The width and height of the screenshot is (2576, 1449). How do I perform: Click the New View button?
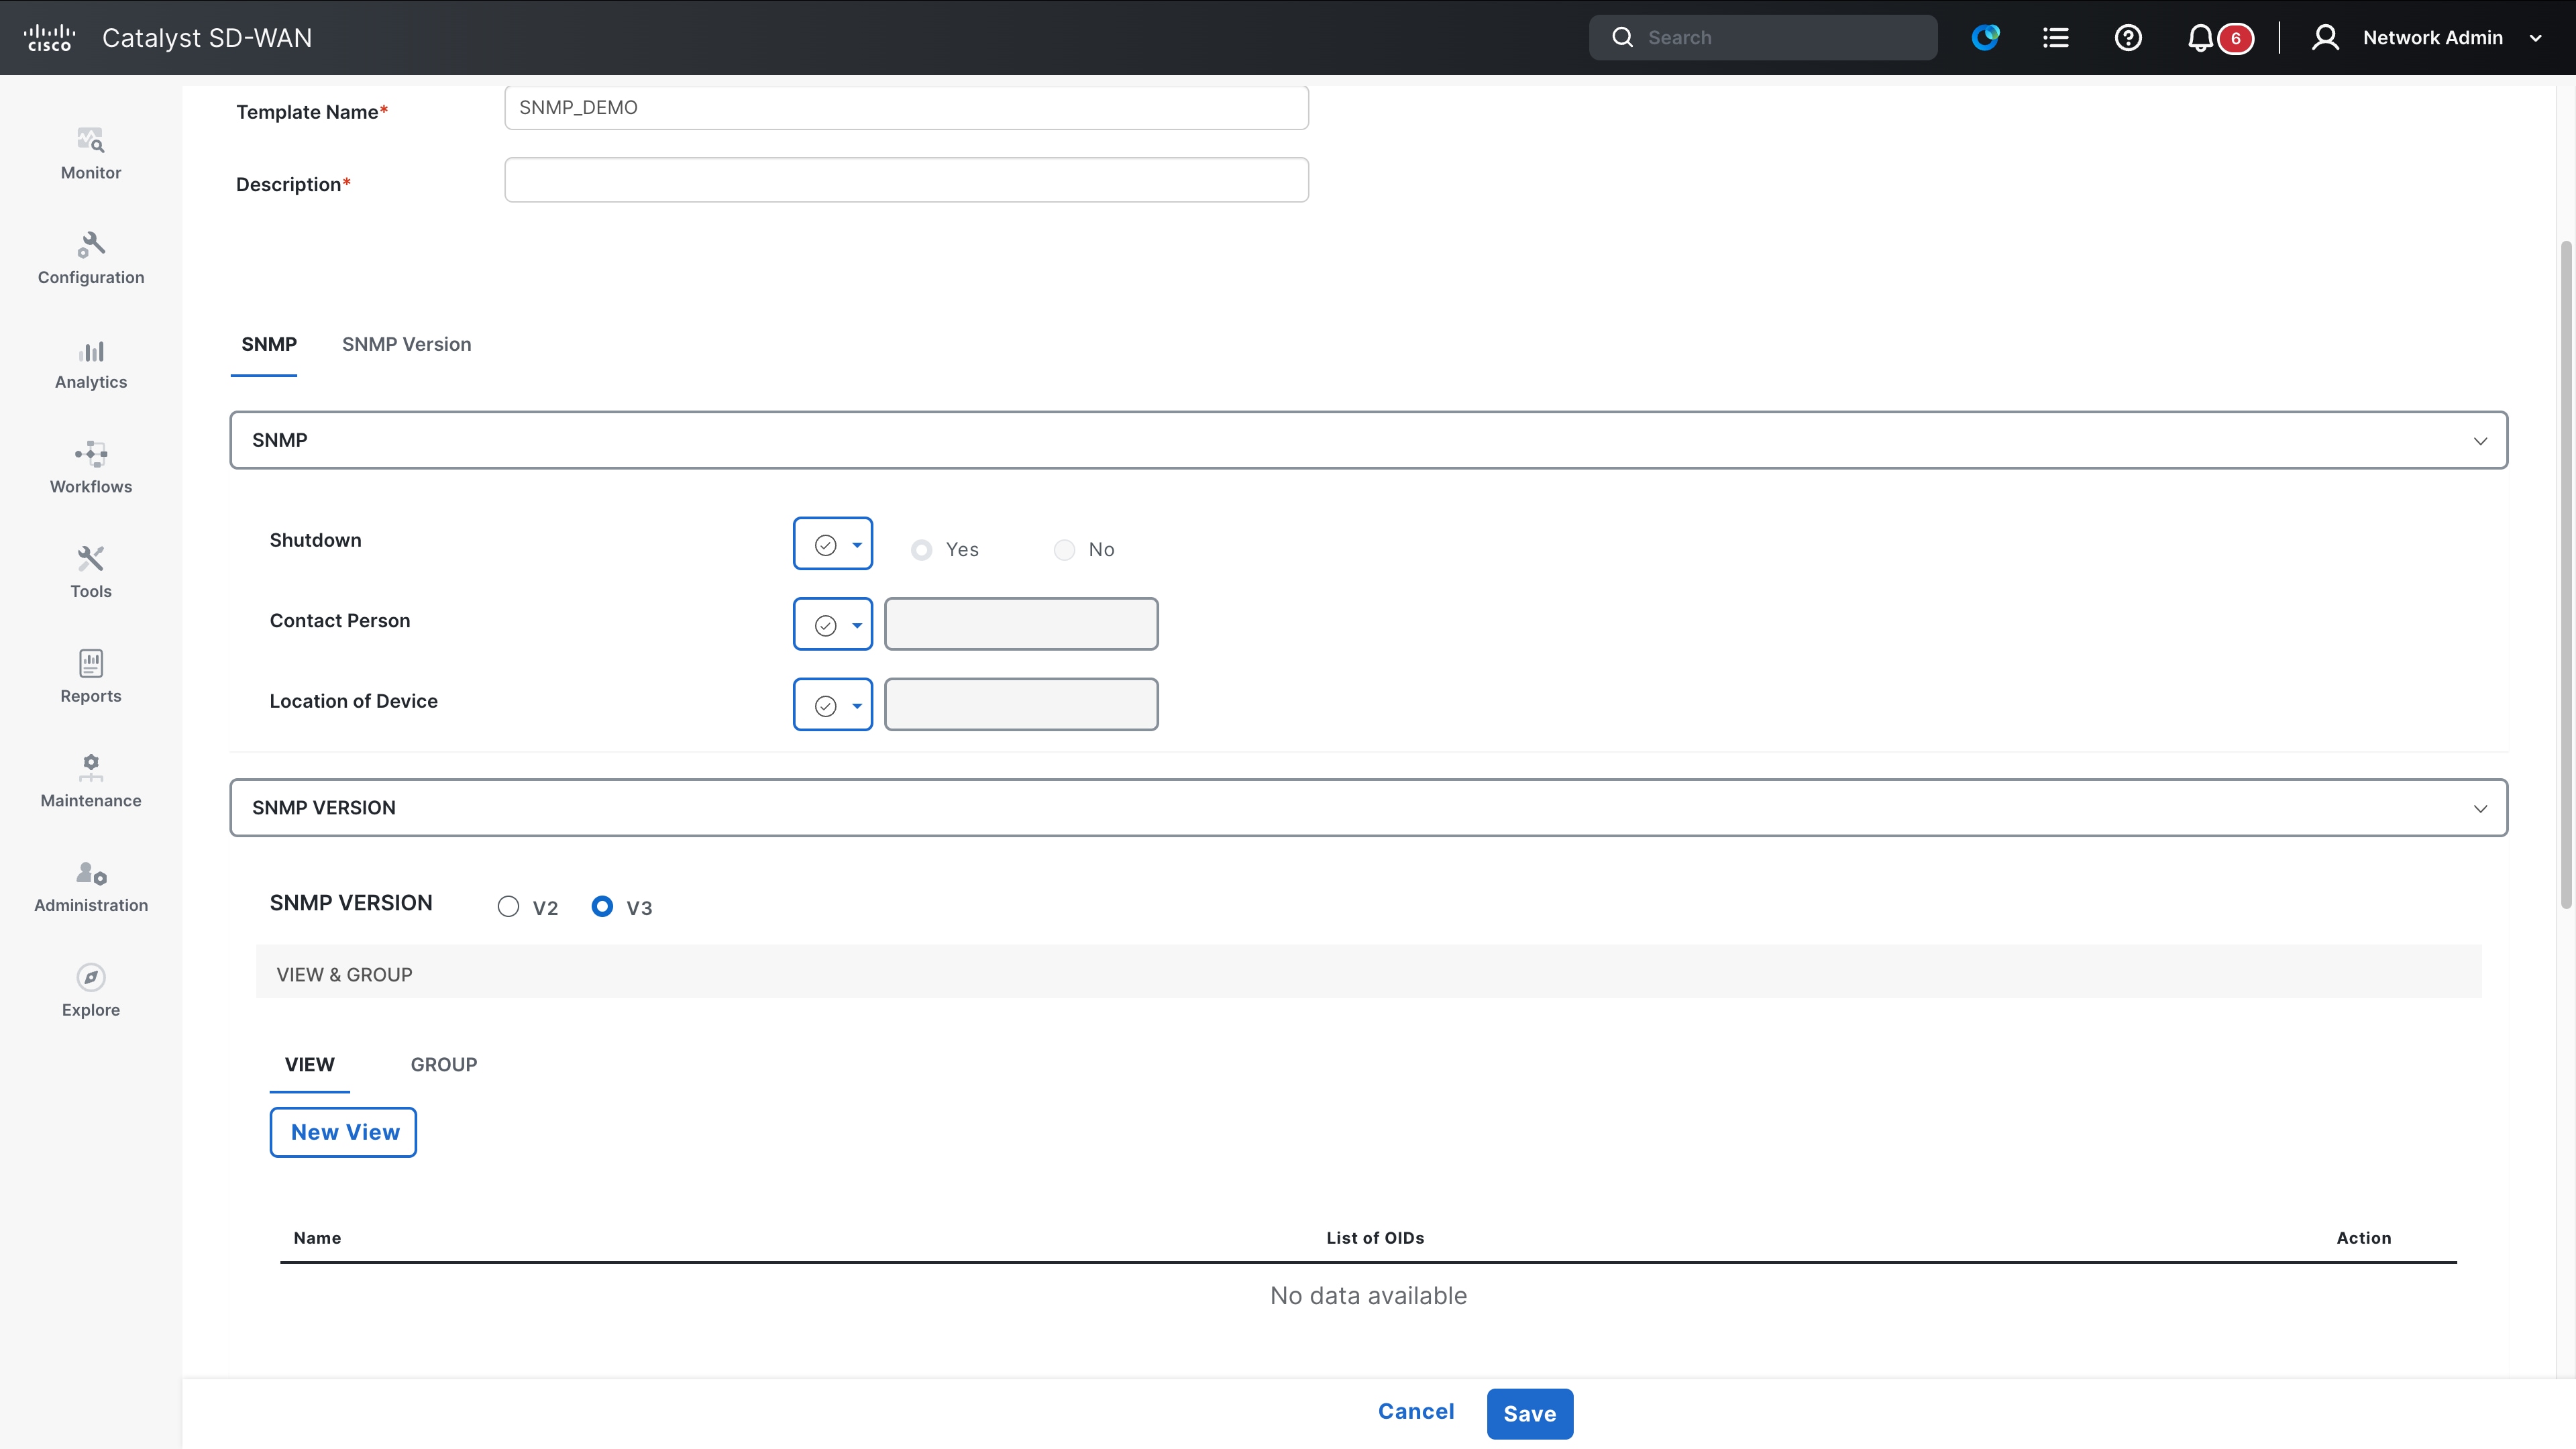pos(343,1132)
